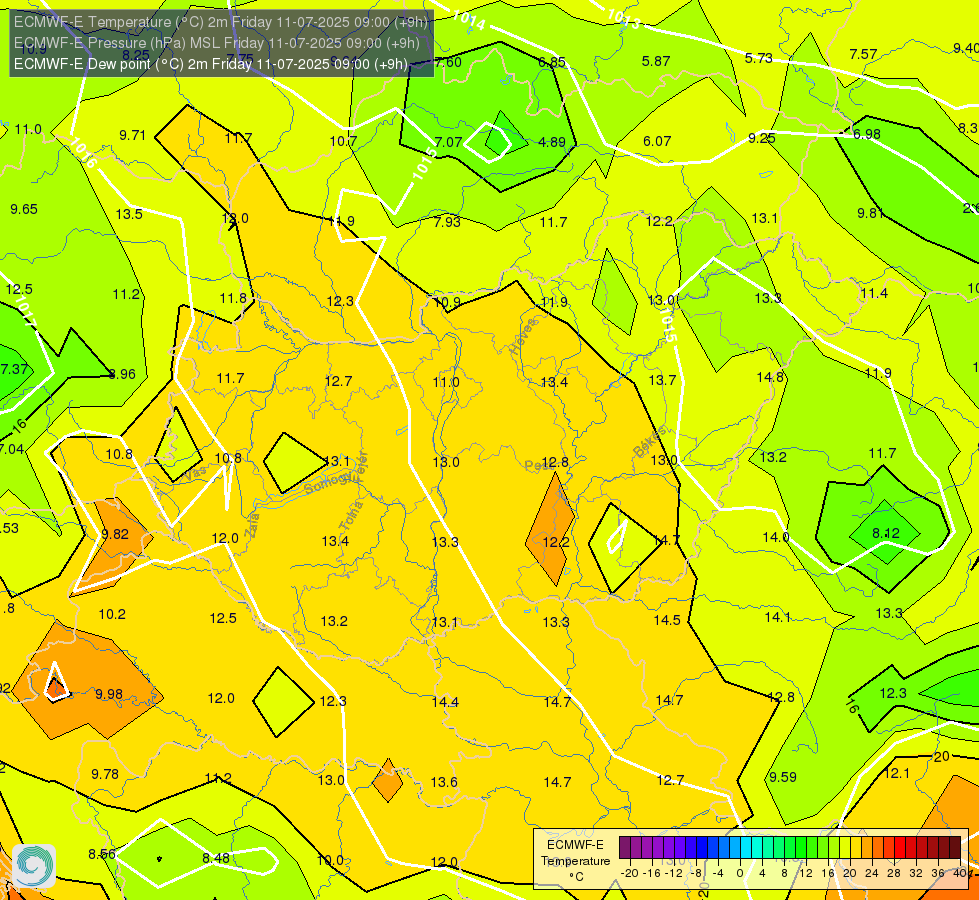The height and width of the screenshot is (900, 979).
Task: Click the dew point value 14.4
Action: tap(445, 703)
